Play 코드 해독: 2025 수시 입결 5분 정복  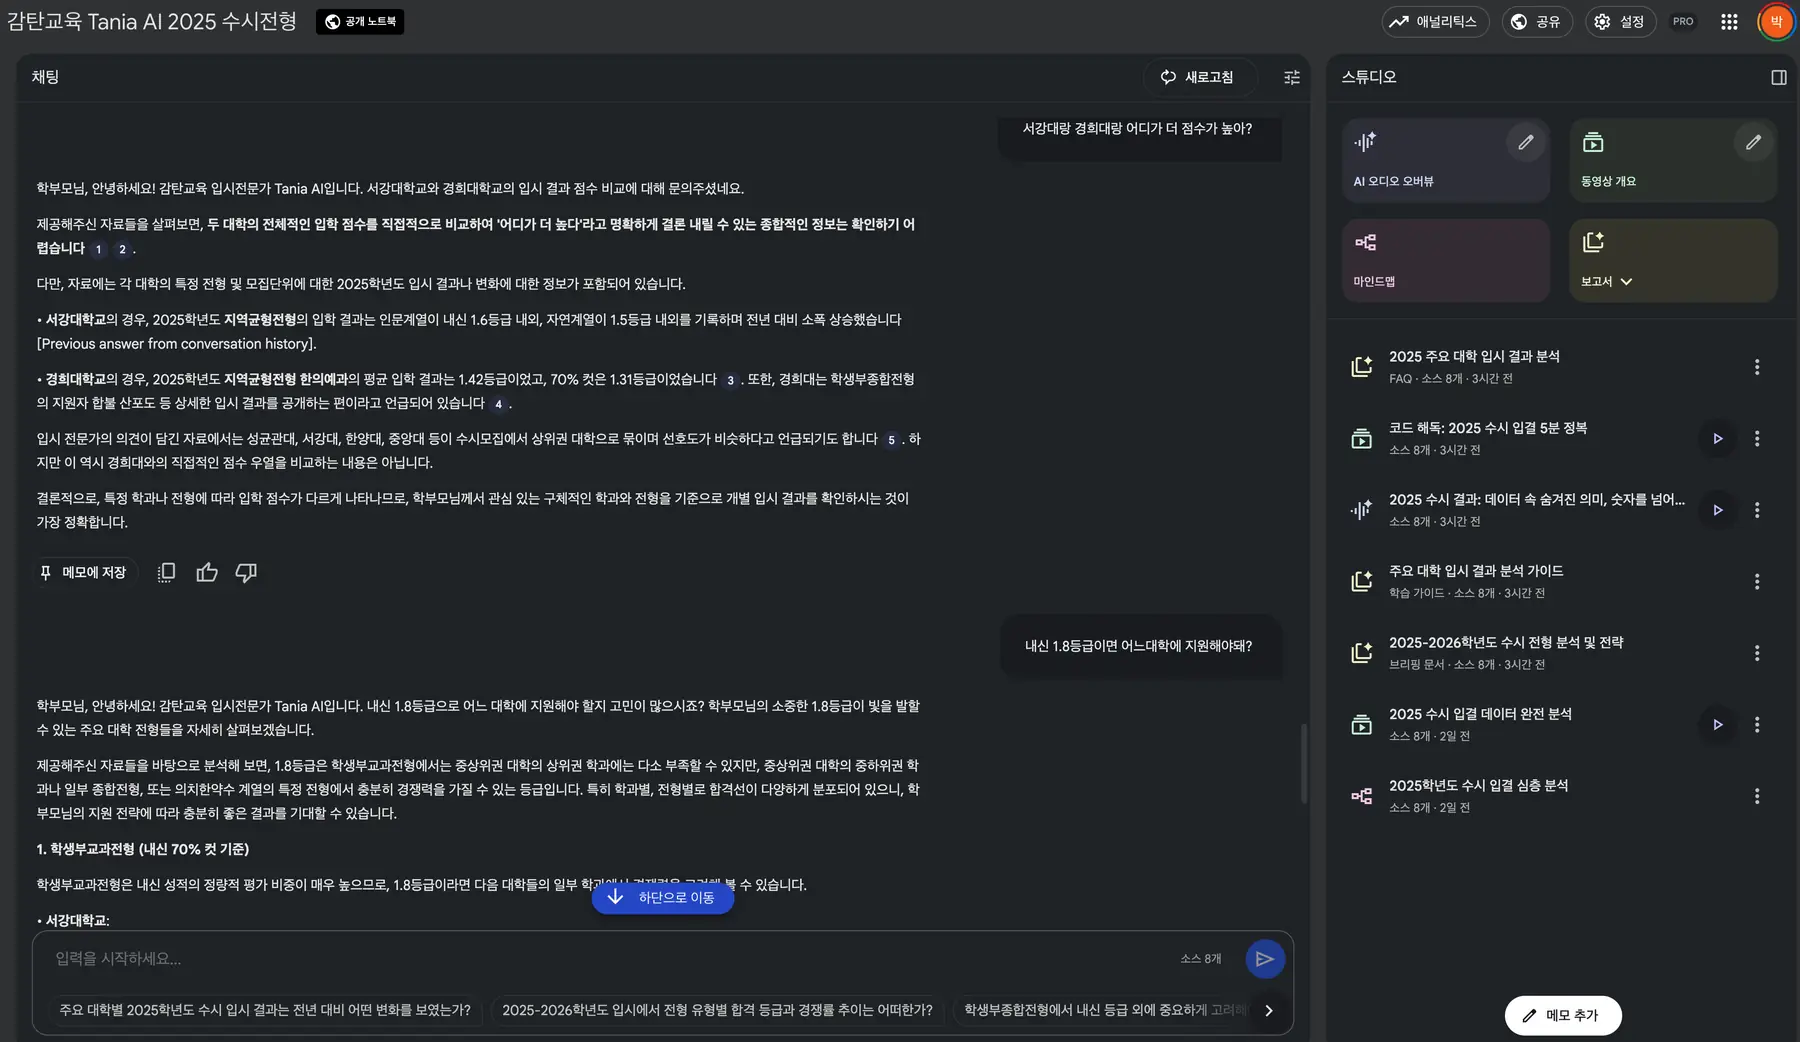point(1717,438)
